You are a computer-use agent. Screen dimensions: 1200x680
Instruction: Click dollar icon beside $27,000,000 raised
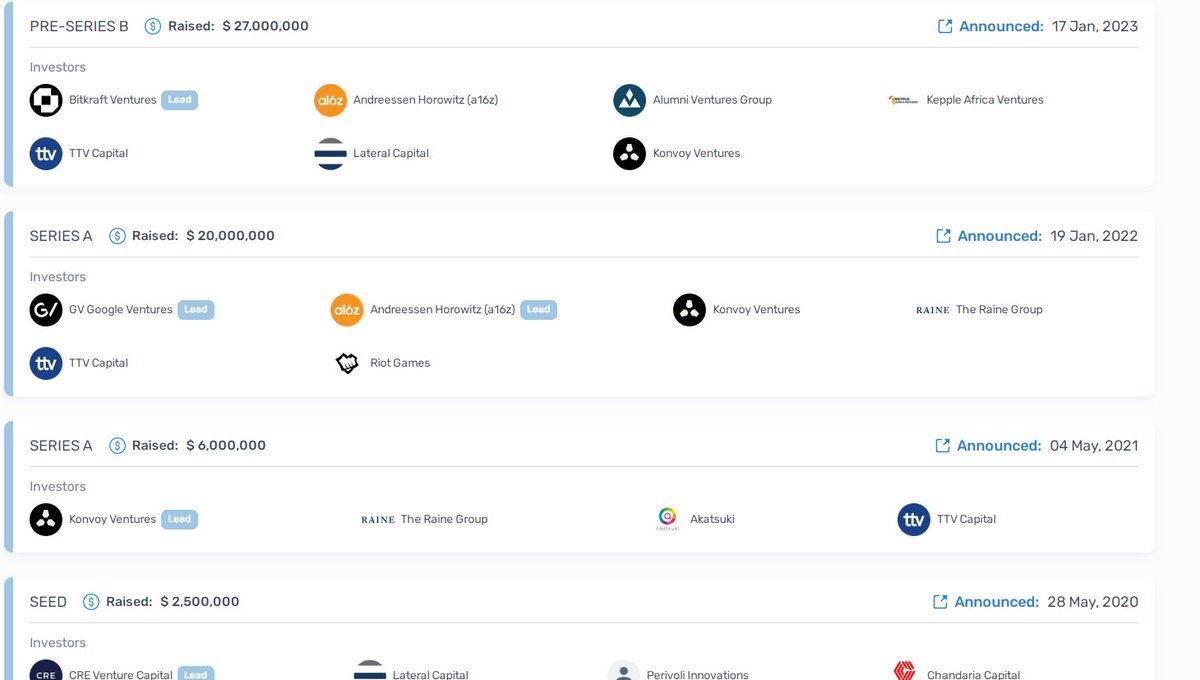click(153, 26)
